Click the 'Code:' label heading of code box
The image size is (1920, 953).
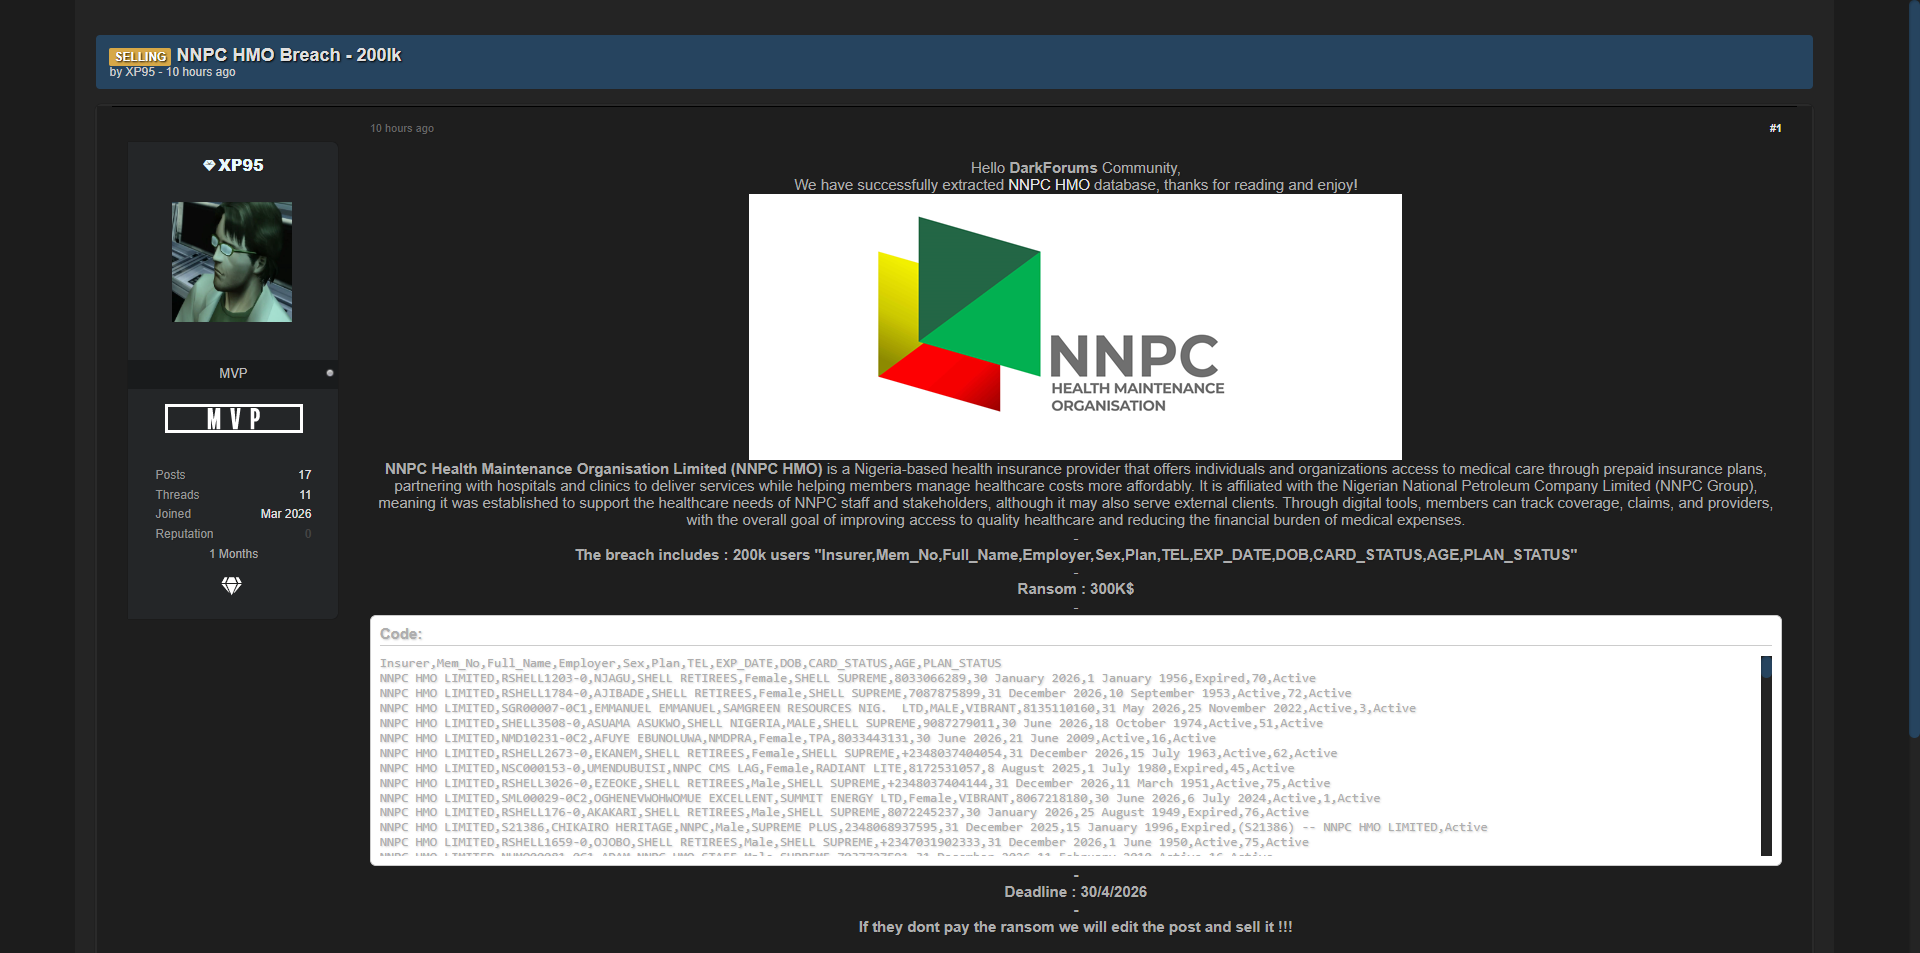coord(401,634)
